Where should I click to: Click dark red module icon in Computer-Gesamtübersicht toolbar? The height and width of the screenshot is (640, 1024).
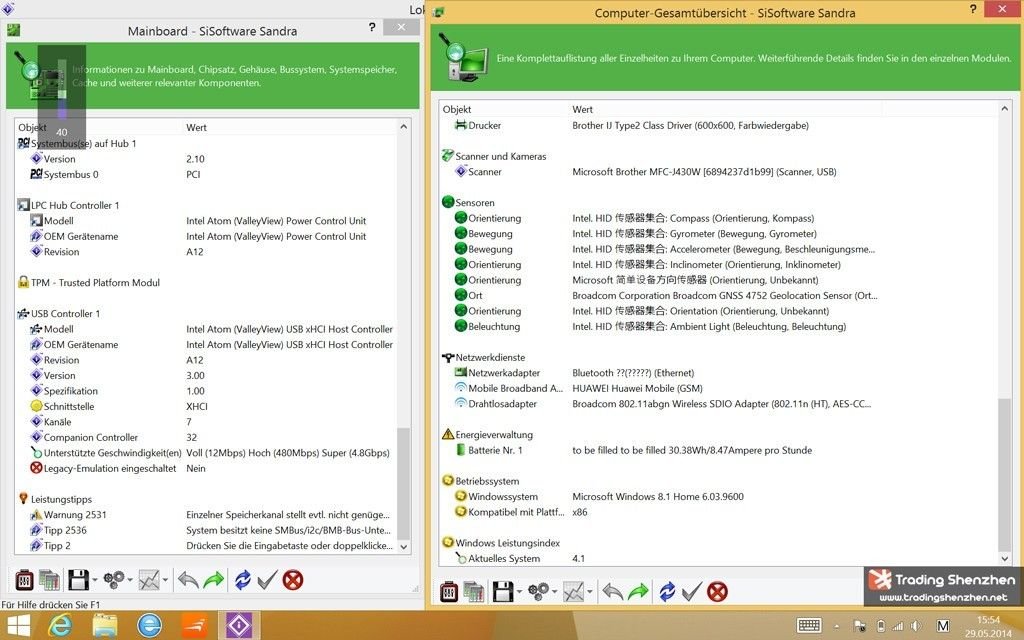[x=449, y=592]
